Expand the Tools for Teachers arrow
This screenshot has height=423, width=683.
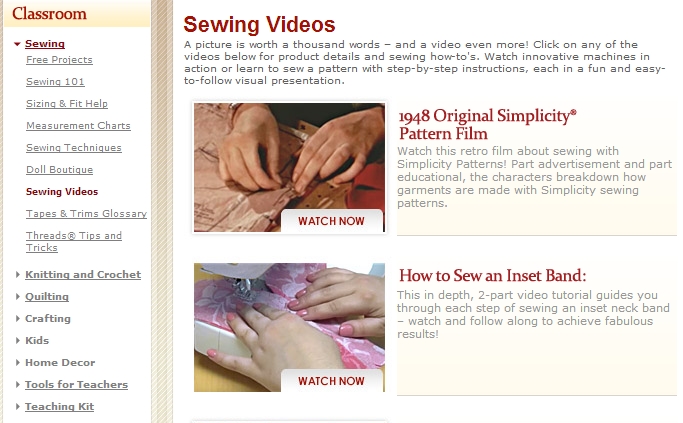pyautogui.click(x=17, y=384)
